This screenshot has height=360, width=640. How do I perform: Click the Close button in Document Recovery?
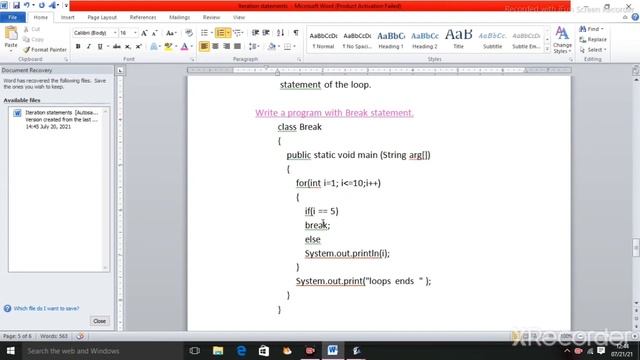100,321
